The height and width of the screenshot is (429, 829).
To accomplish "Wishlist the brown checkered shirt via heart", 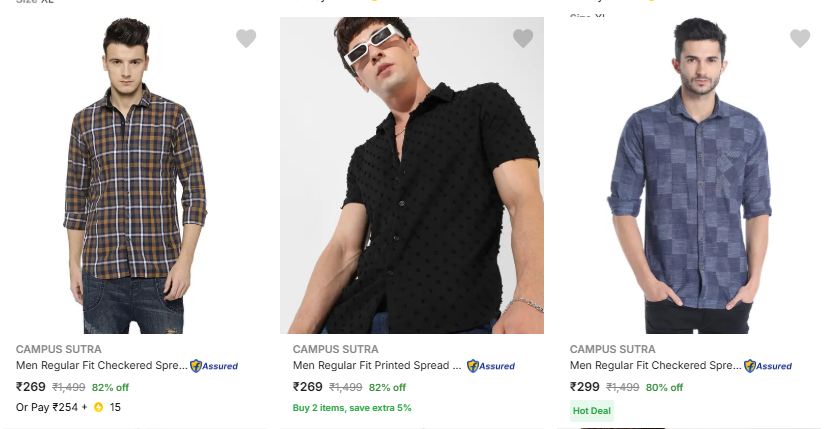I will pyautogui.click(x=246, y=38).
